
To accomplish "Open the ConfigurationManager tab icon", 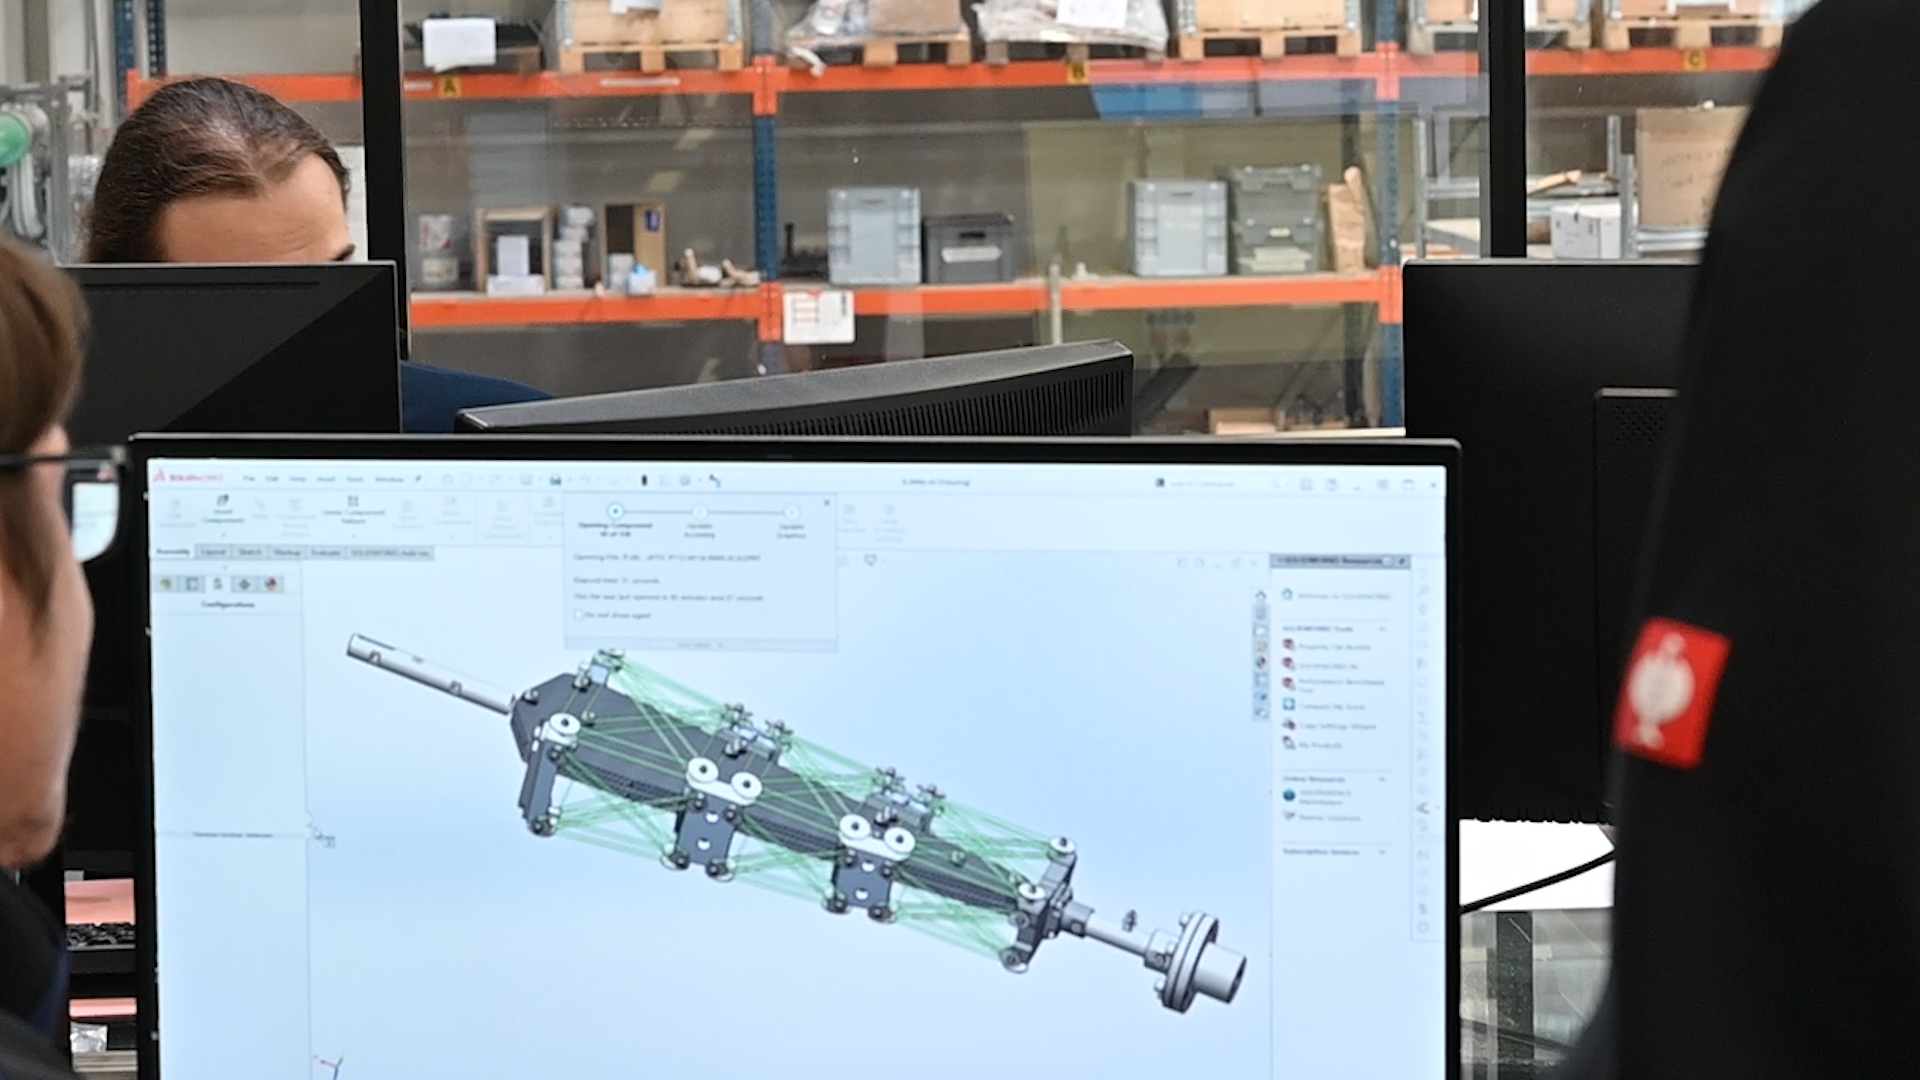I will (217, 584).
